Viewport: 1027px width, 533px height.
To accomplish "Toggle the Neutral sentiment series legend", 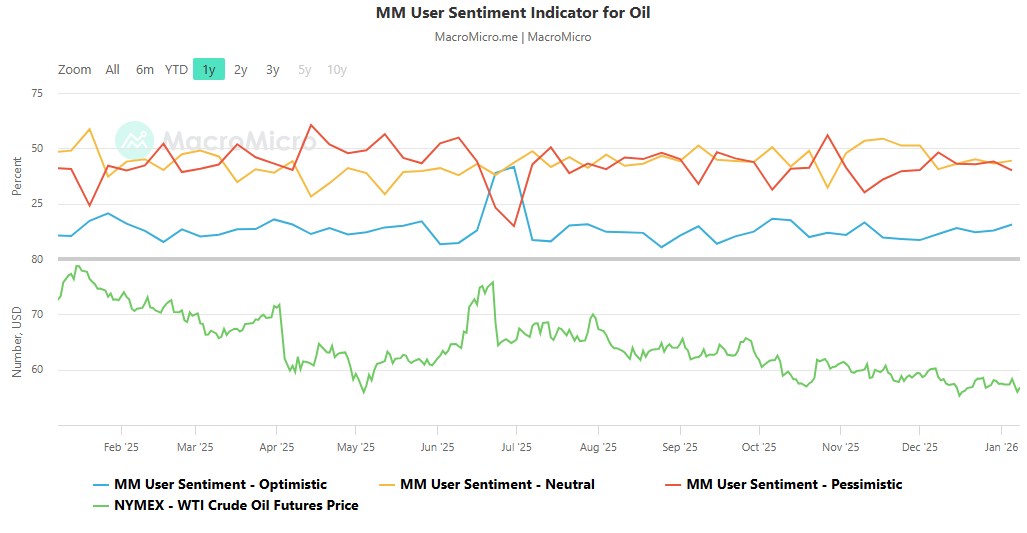I will pos(497,485).
